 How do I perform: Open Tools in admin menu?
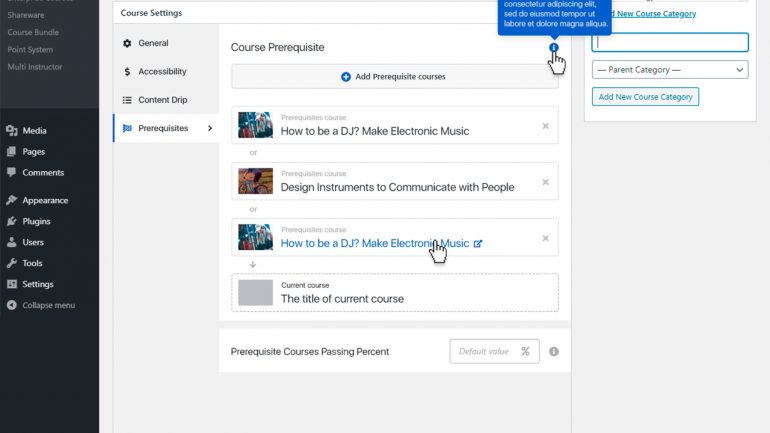(x=32, y=263)
